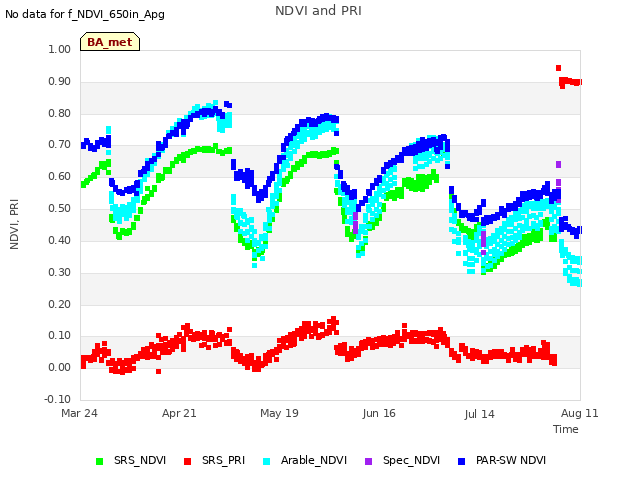Image resolution: width=640 pixels, height=480 pixels.
Task: Click the chart title NDVI and PRI
Action: (318, 11)
